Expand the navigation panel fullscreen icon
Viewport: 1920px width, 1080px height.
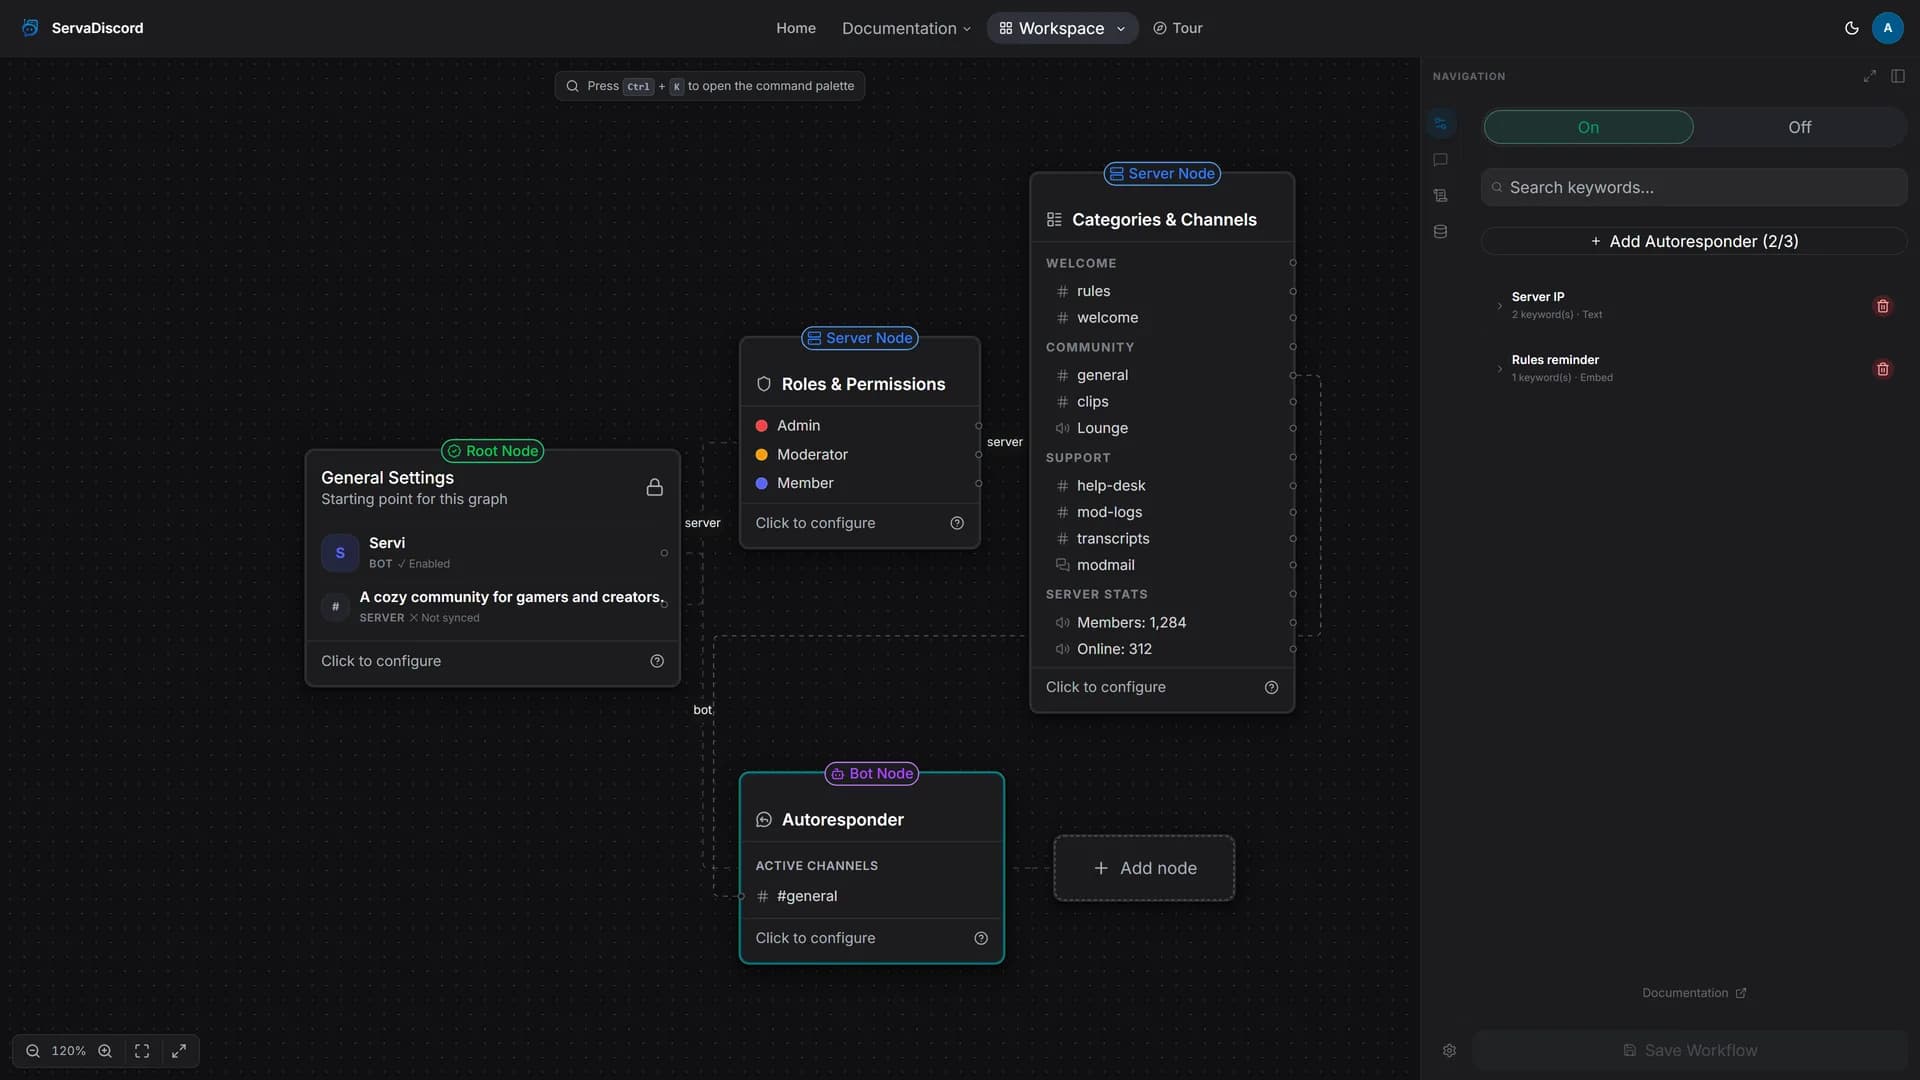click(1869, 76)
